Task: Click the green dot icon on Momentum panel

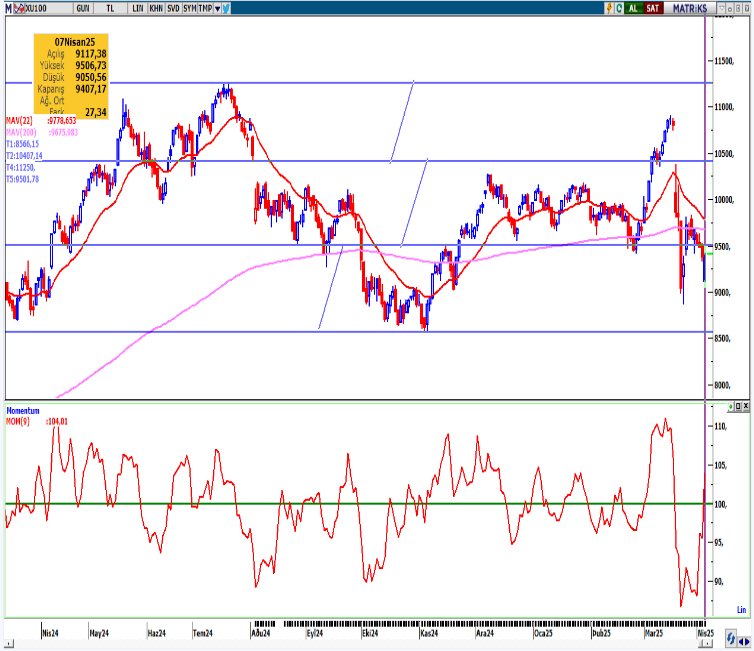Action: tap(730, 406)
